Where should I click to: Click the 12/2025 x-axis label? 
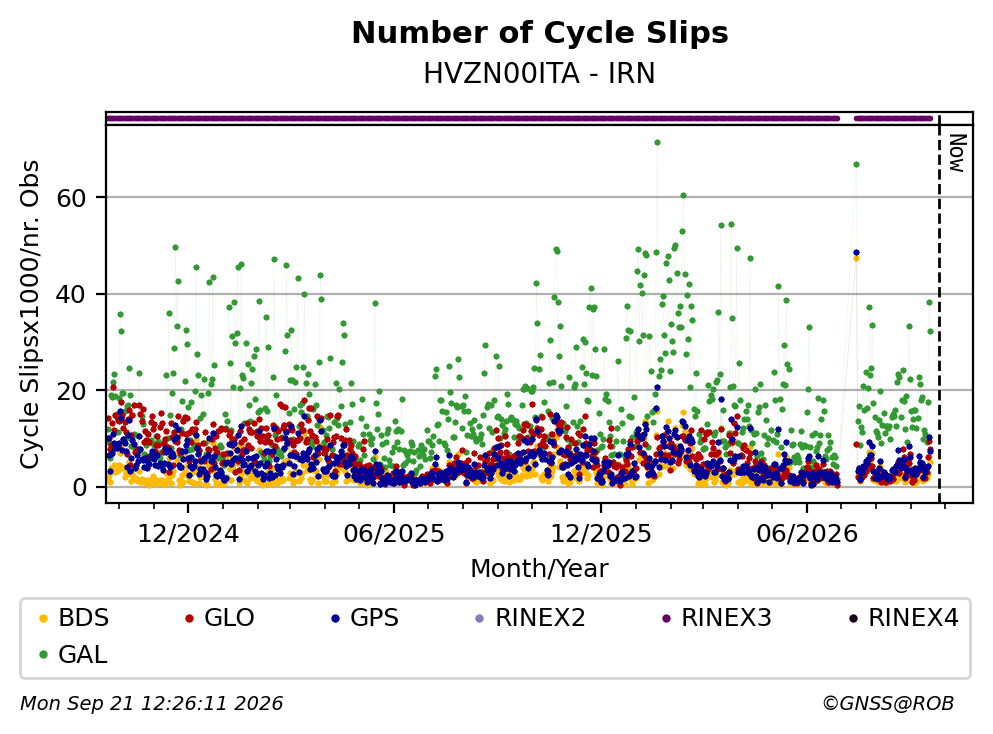(600, 534)
